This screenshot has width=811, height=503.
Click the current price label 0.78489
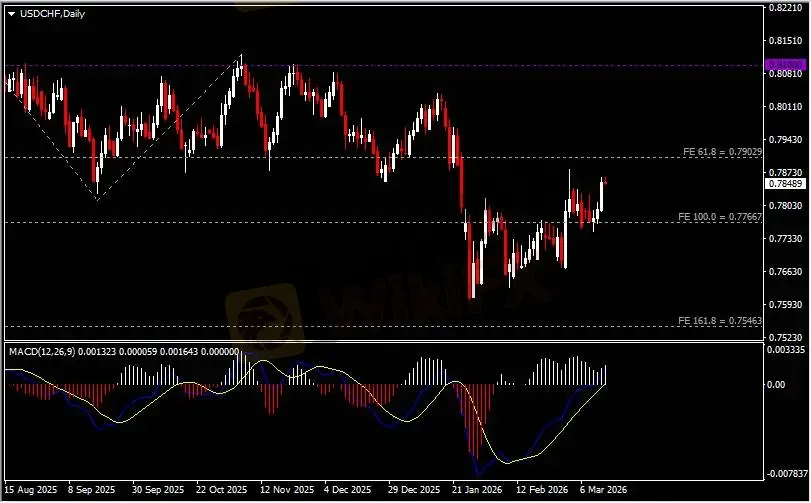[785, 184]
